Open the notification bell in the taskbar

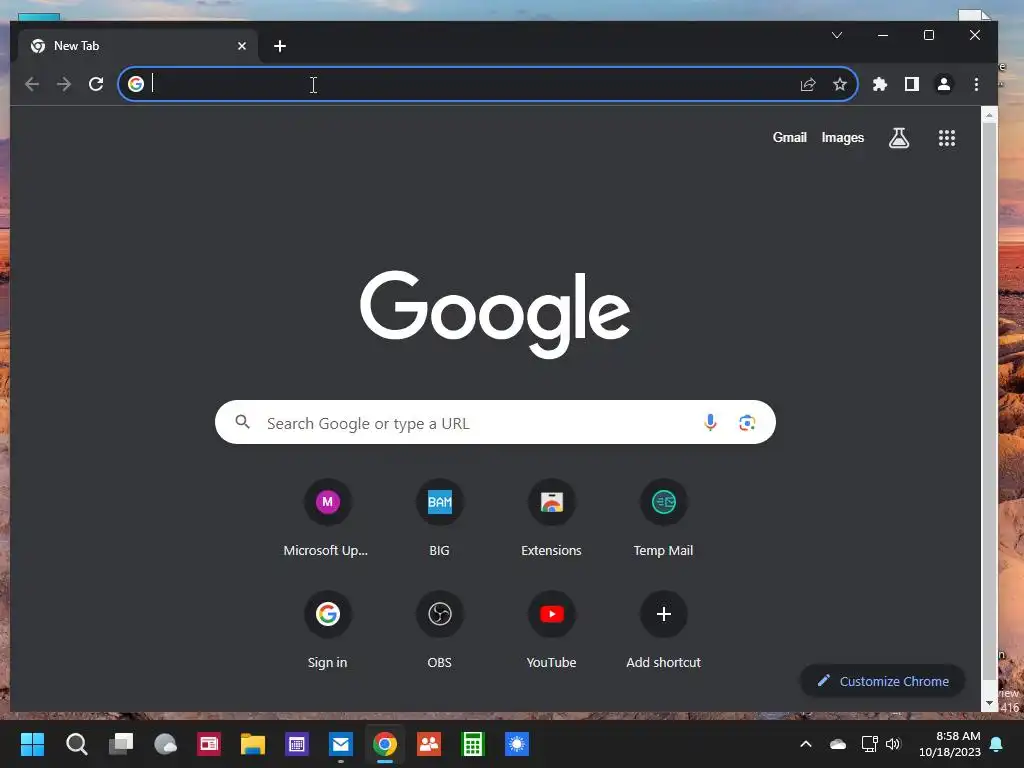997,744
